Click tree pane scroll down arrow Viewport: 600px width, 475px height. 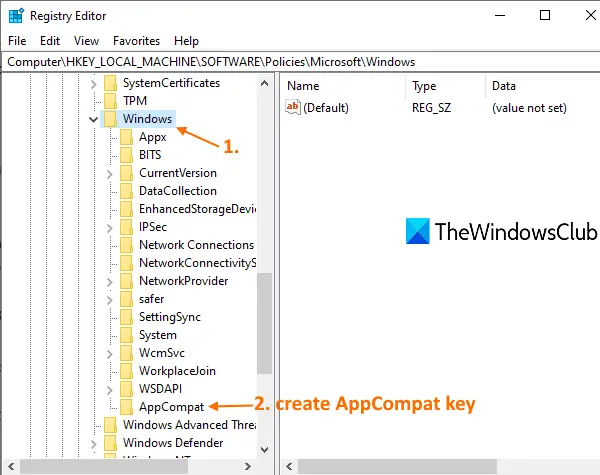[264, 449]
